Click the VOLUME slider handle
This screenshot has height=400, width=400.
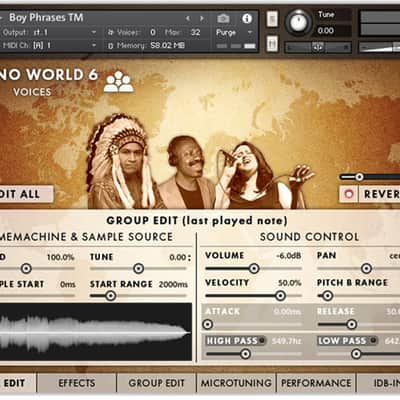tap(254, 268)
